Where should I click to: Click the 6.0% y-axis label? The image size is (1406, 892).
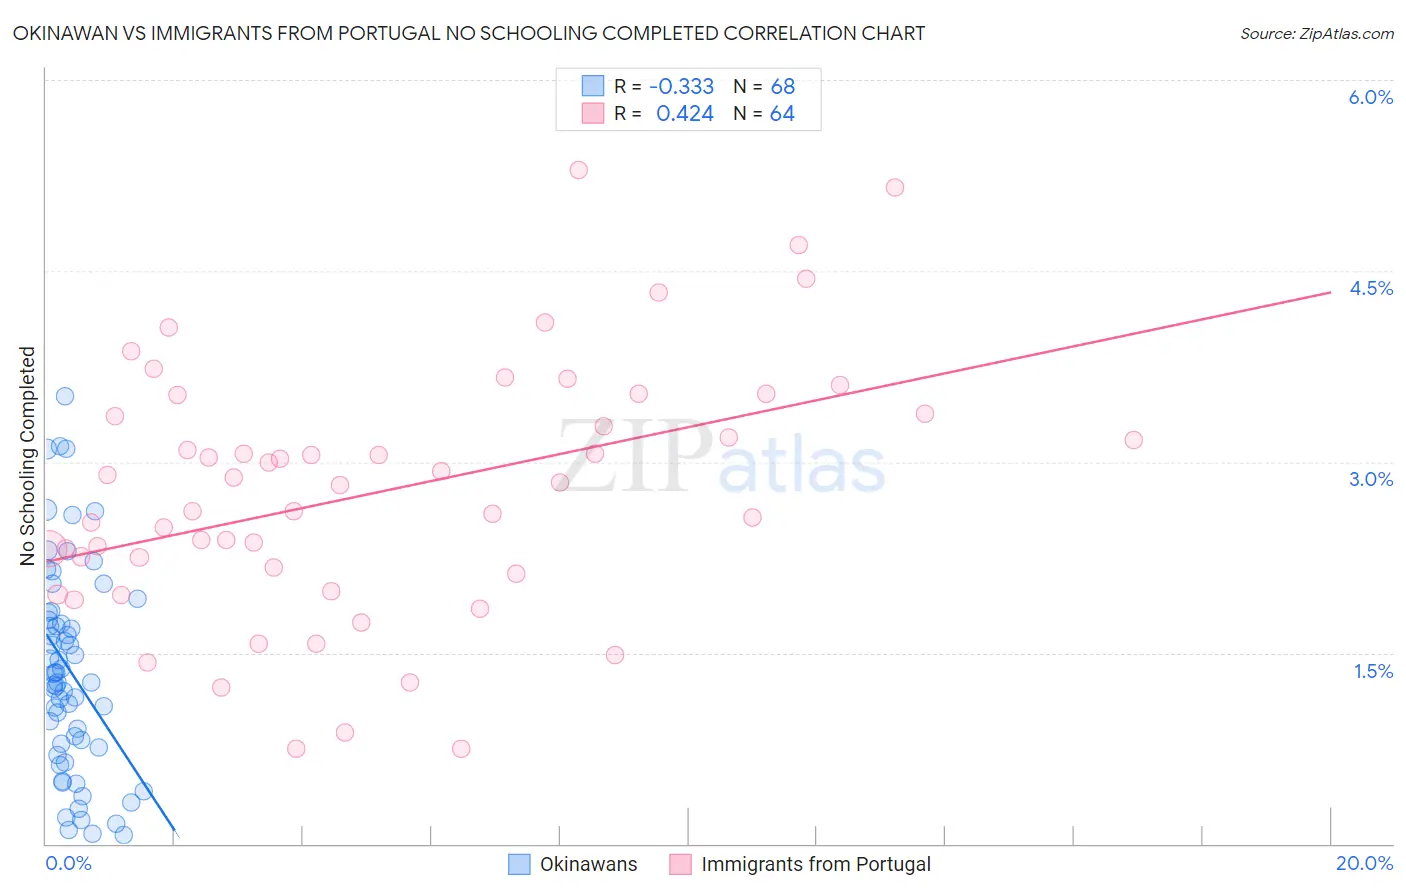[1370, 97]
